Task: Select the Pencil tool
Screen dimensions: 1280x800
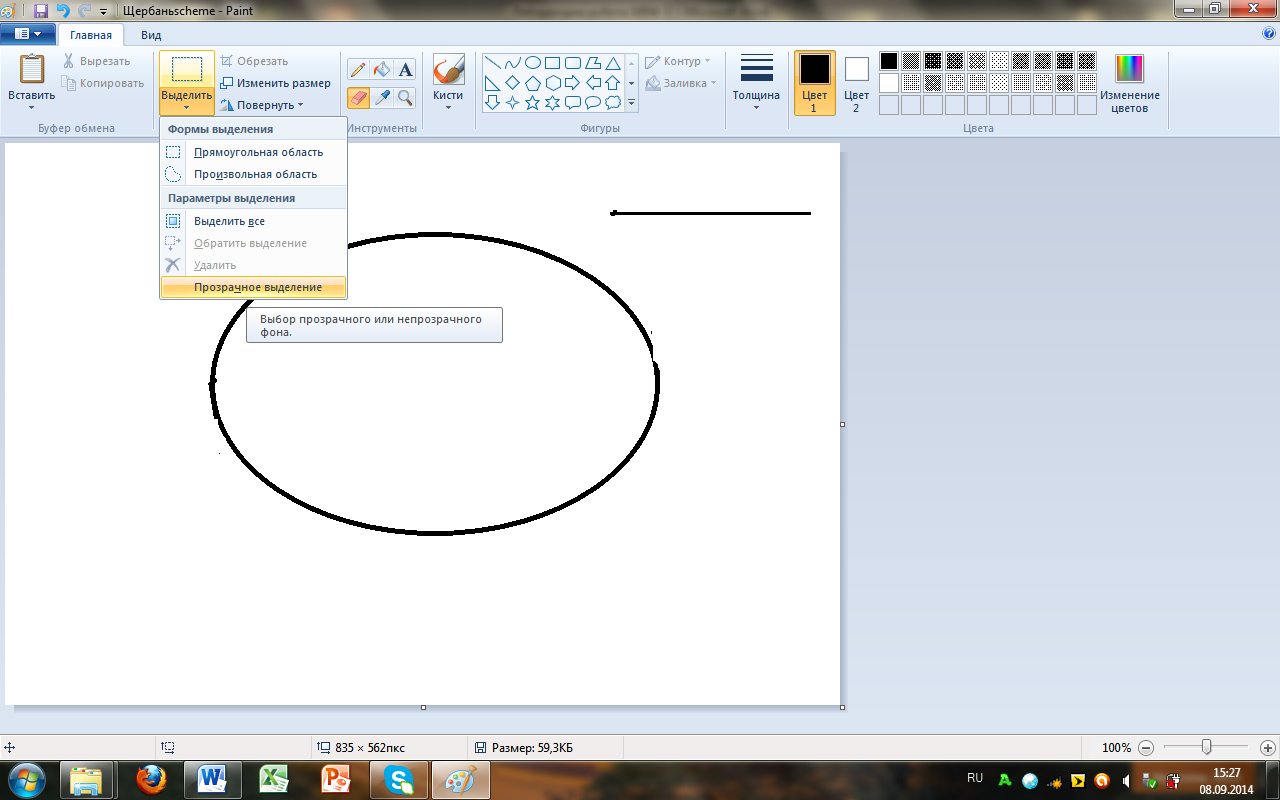Action: pyautogui.click(x=358, y=69)
